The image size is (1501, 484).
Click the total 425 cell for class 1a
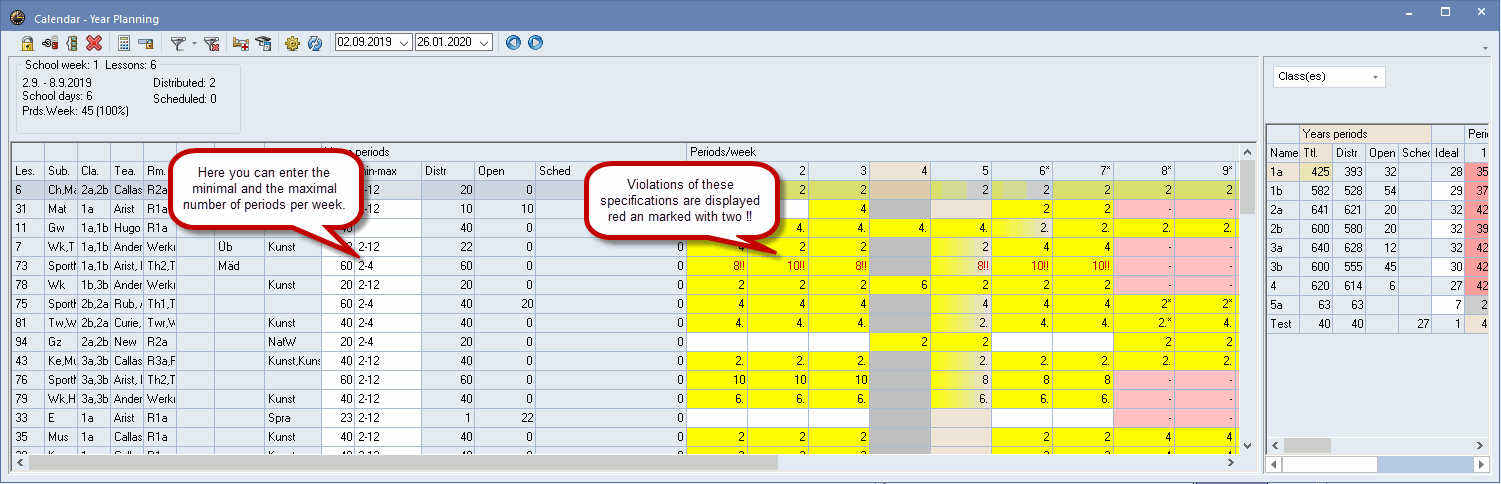coord(1315,171)
